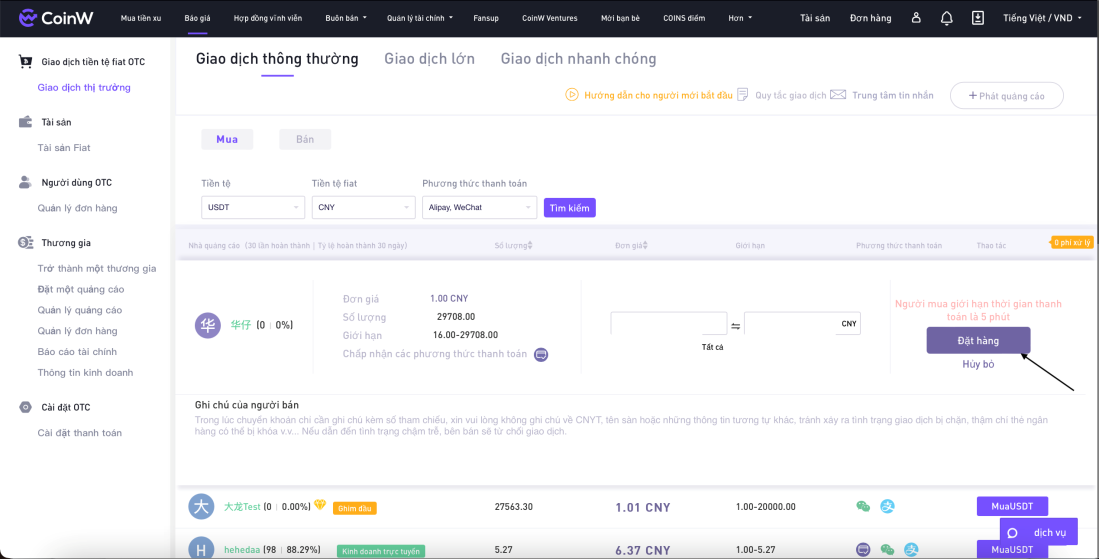Open Quản lý quảng cáo in sidebar

coord(80,310)
